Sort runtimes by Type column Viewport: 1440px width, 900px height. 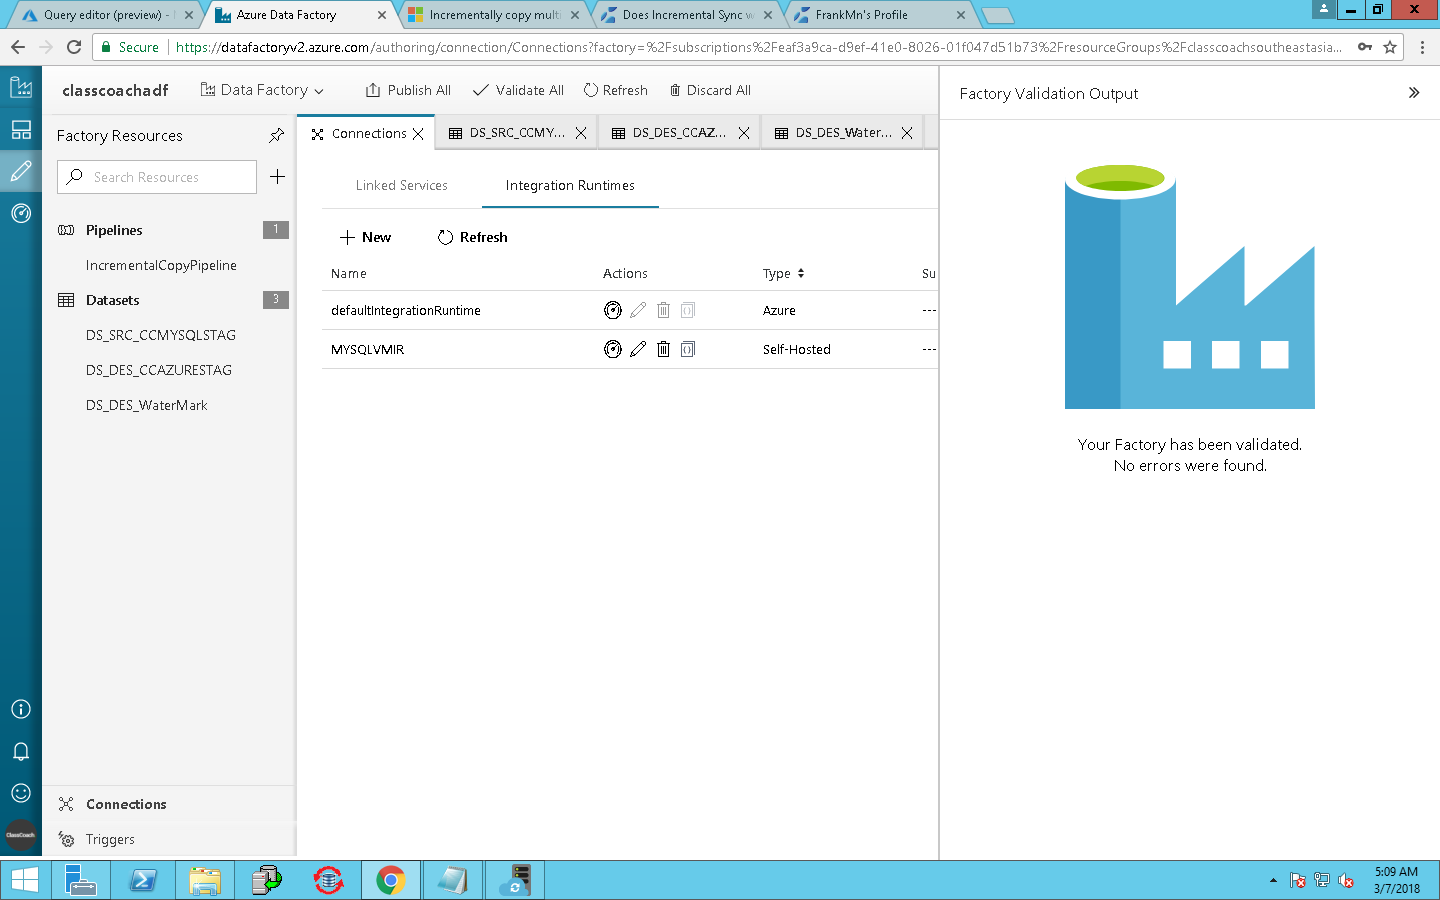pyautogui.click(x=784, y=273)
